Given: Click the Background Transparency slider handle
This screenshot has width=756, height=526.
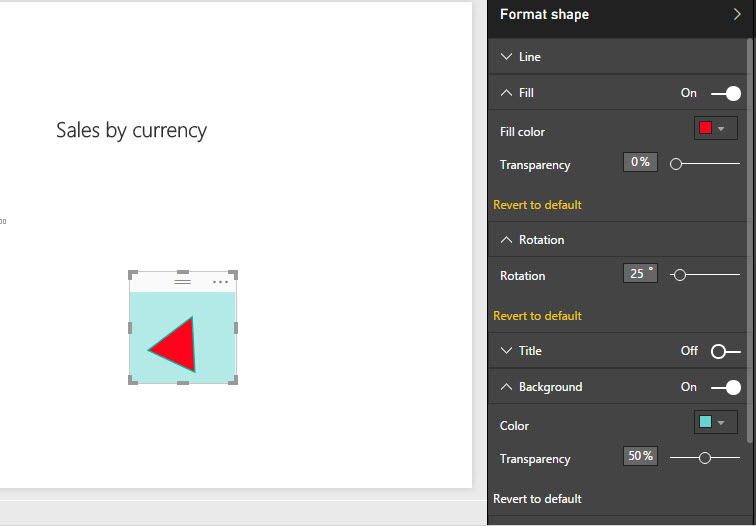Looking at the screenshot, I should click(705, 458).
